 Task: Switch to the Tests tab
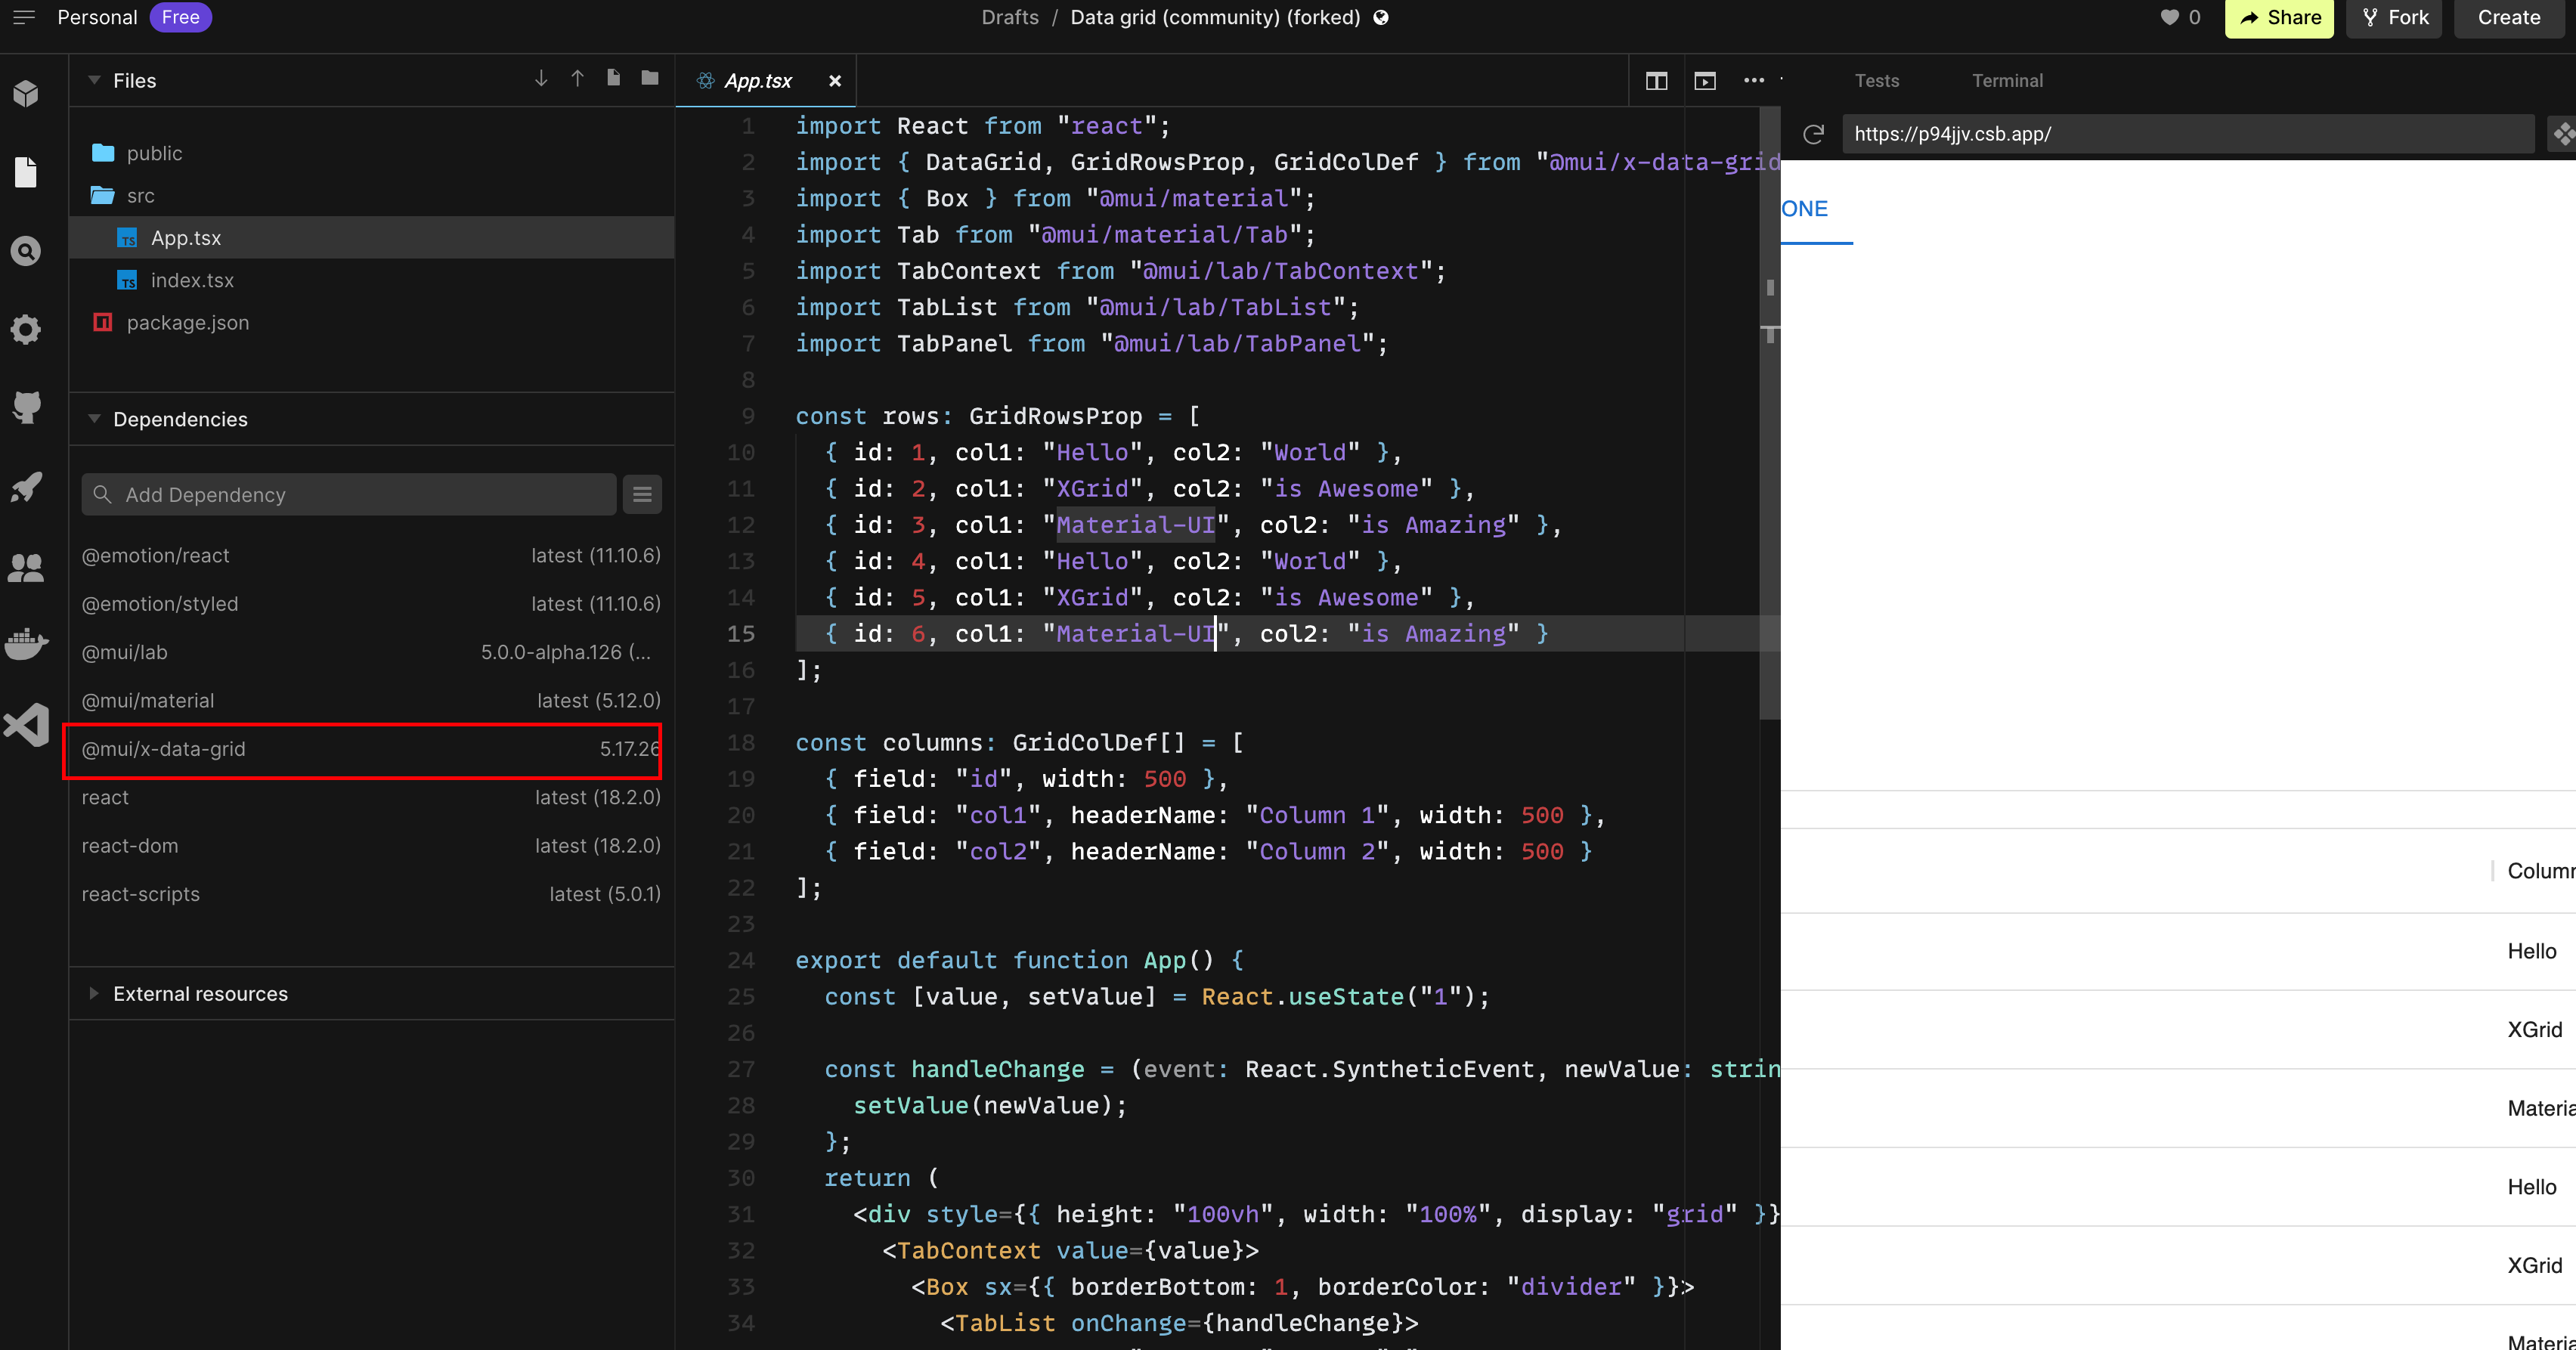1876,80
